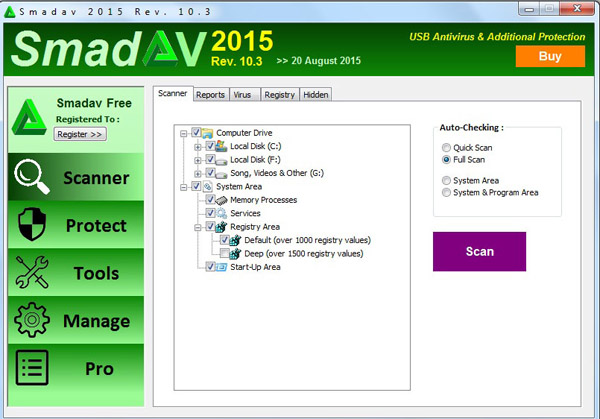
Task: Uncheck the Local Disk (F:) checkbox
Action: click(210, 159)
